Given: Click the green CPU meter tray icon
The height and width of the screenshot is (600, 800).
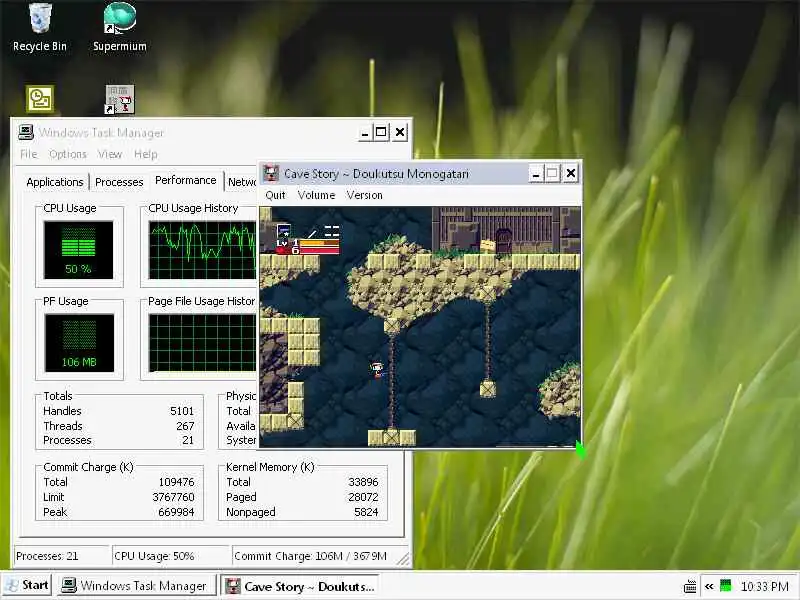Looking at the screenshot, I should click(x=725, y=585).
